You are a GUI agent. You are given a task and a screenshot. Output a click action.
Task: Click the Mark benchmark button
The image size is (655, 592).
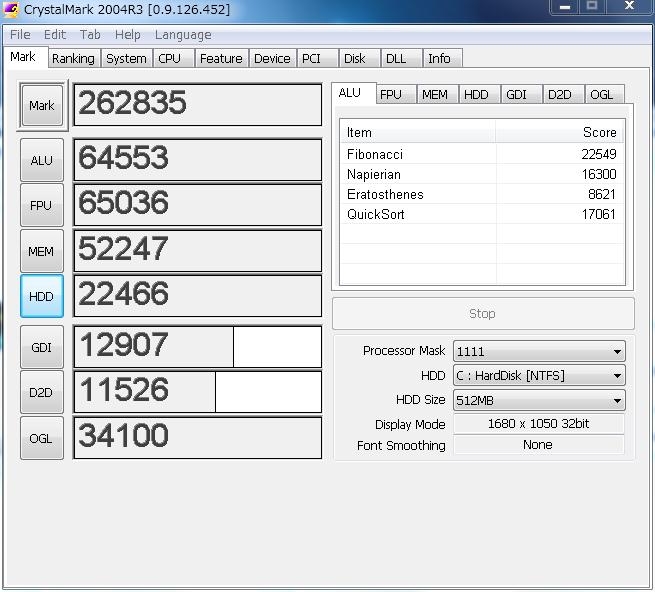(x=42, y=105)
